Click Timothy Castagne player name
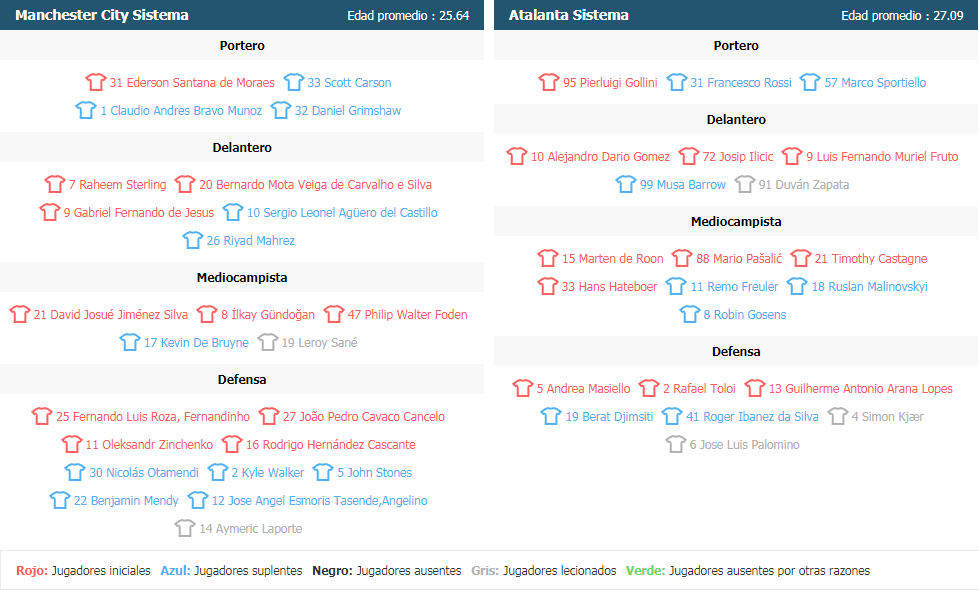The image size is (979, 591). click(871, 259)
